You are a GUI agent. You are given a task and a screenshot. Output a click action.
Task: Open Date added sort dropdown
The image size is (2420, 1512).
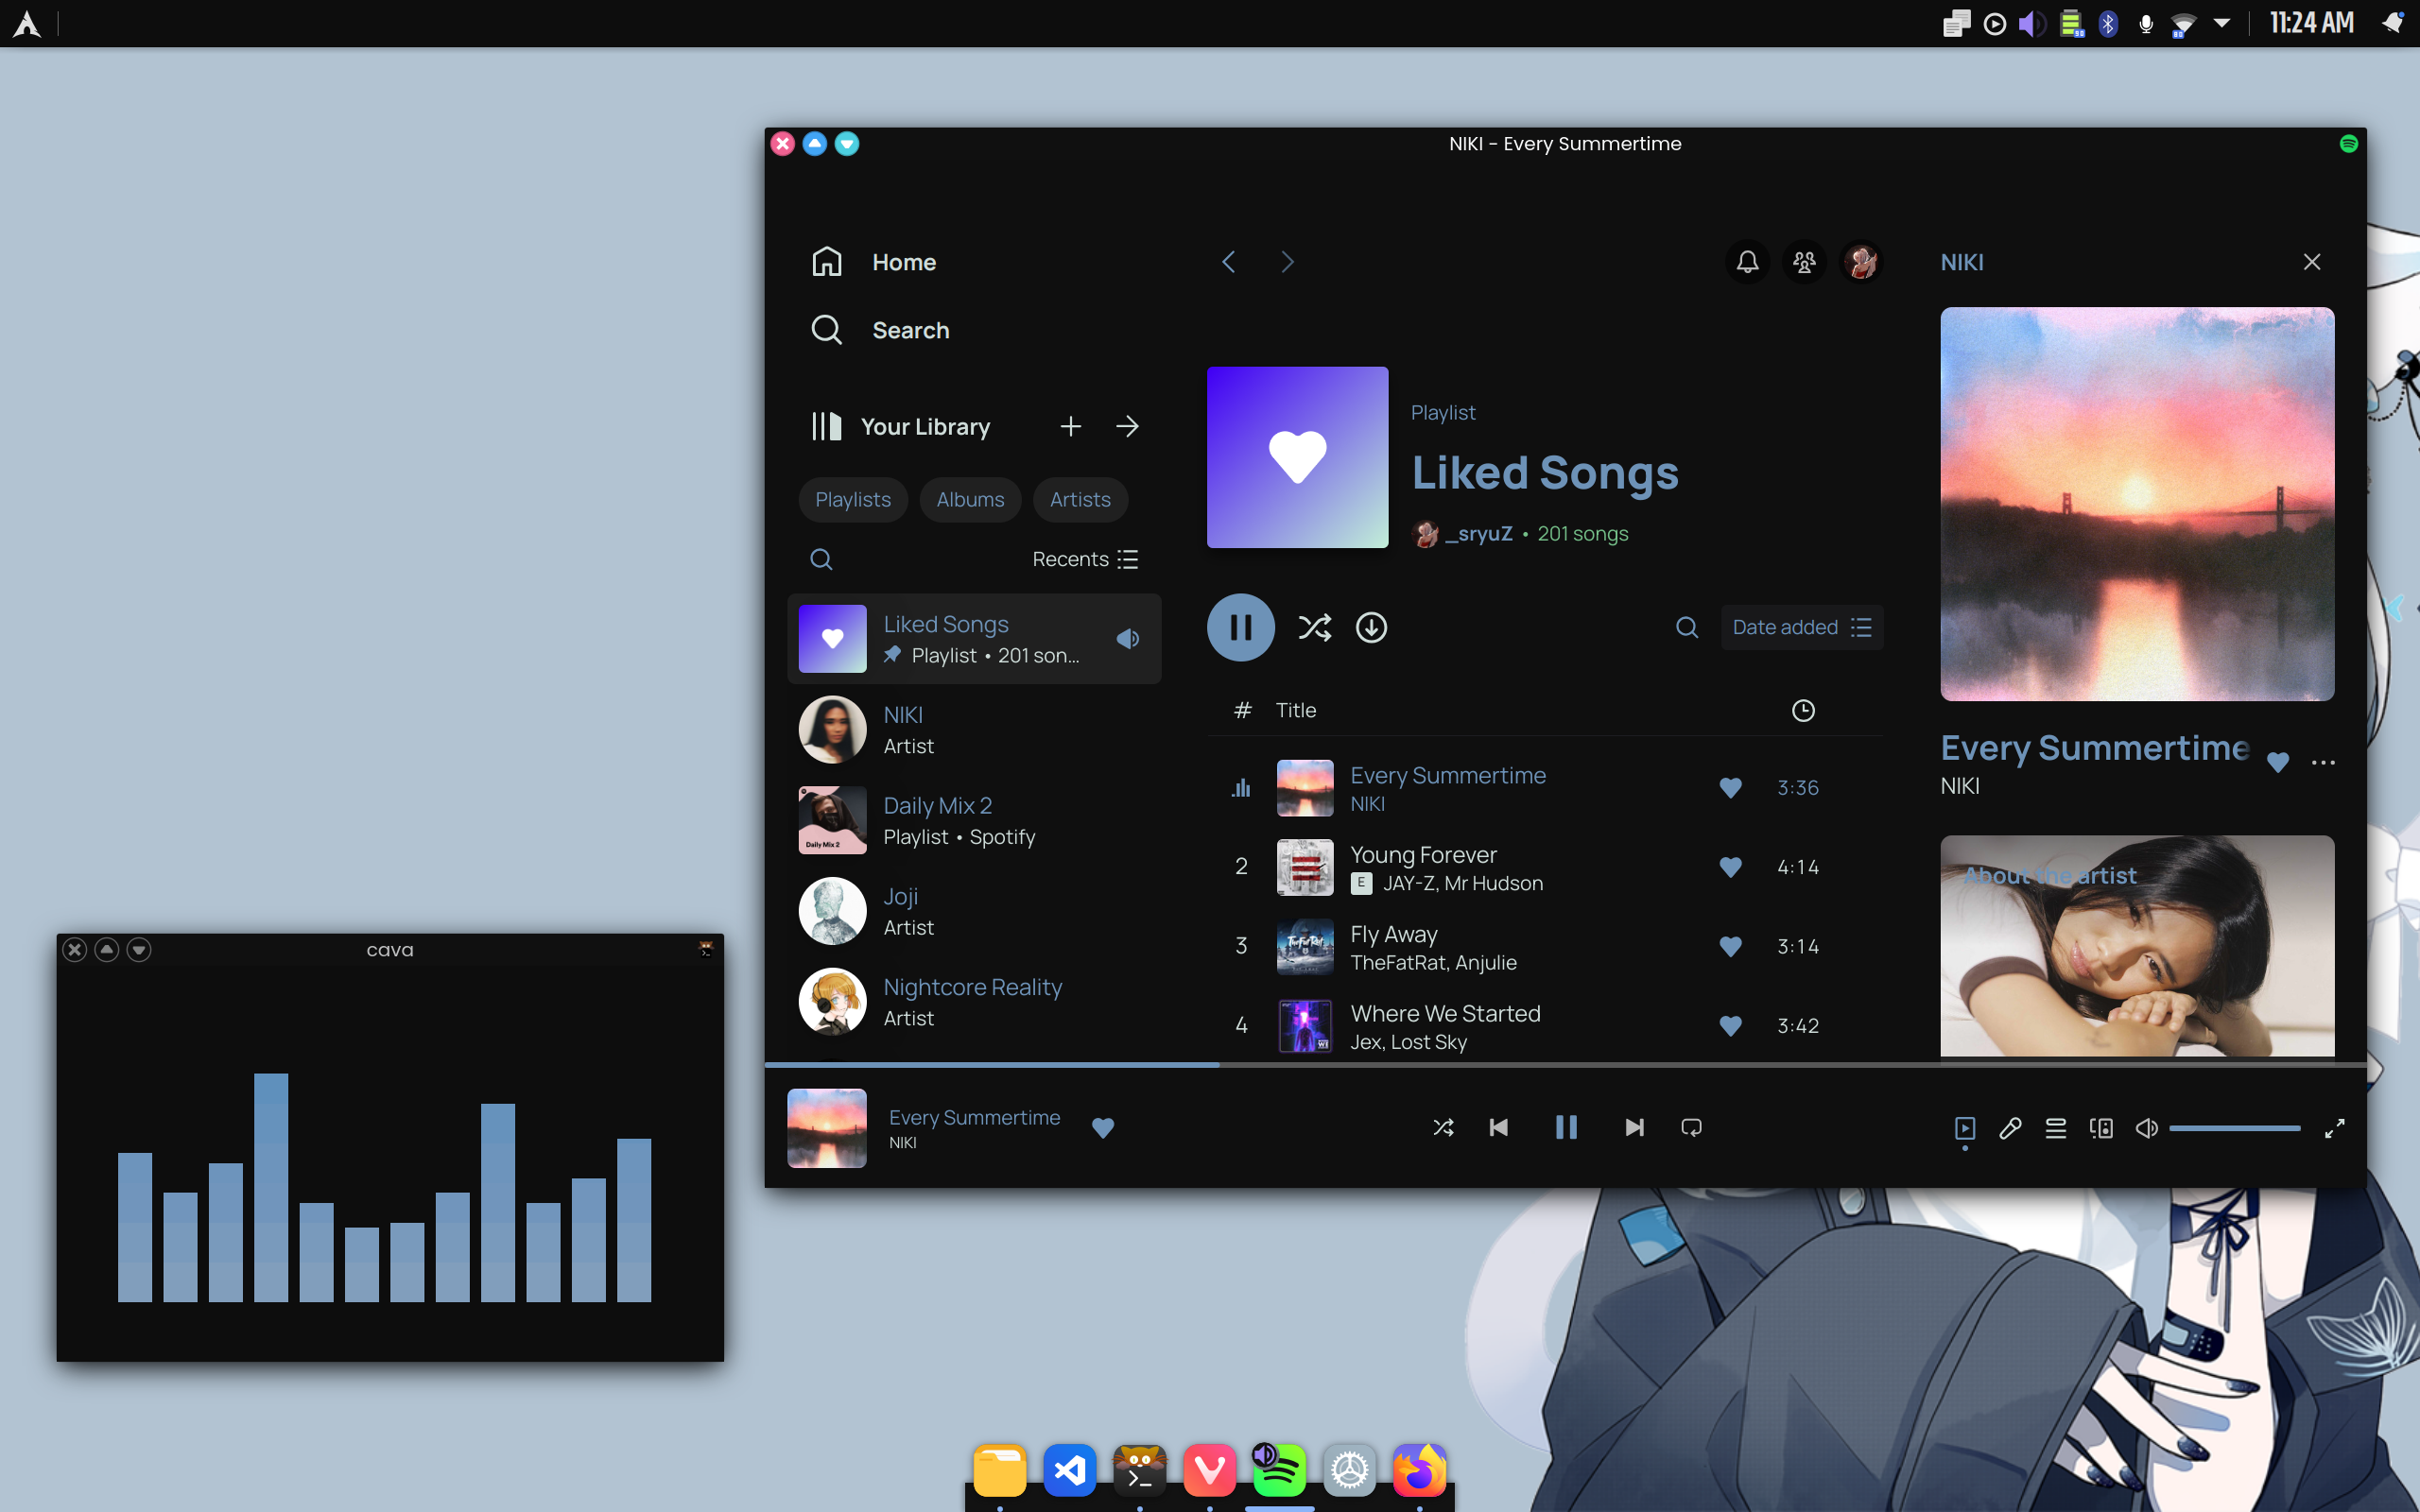pos(1802,627)
